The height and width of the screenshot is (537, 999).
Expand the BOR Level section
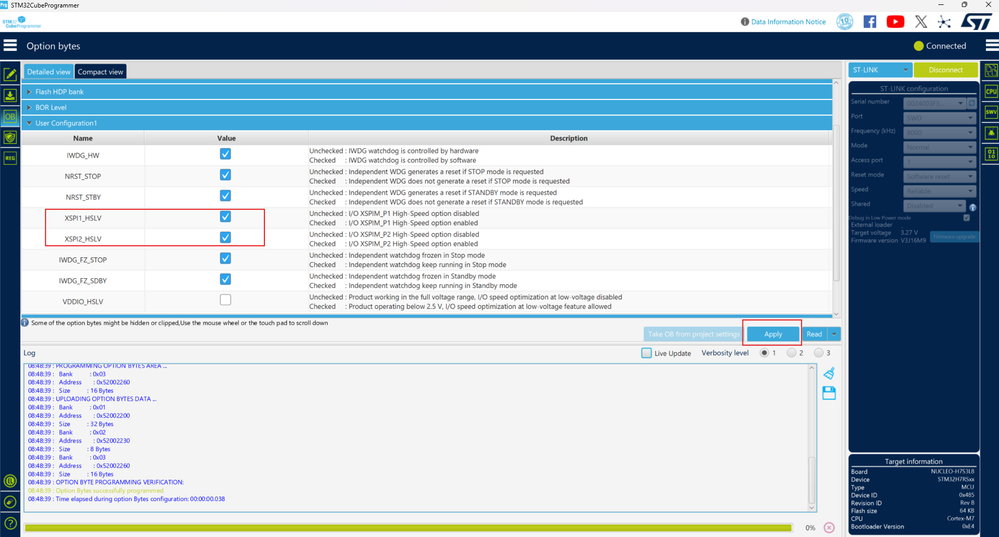tap(427, 107)
